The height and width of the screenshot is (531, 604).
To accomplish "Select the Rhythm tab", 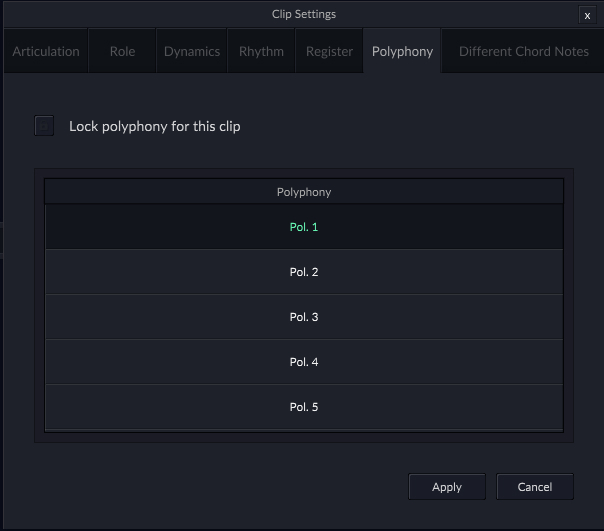I will [261, 52].
